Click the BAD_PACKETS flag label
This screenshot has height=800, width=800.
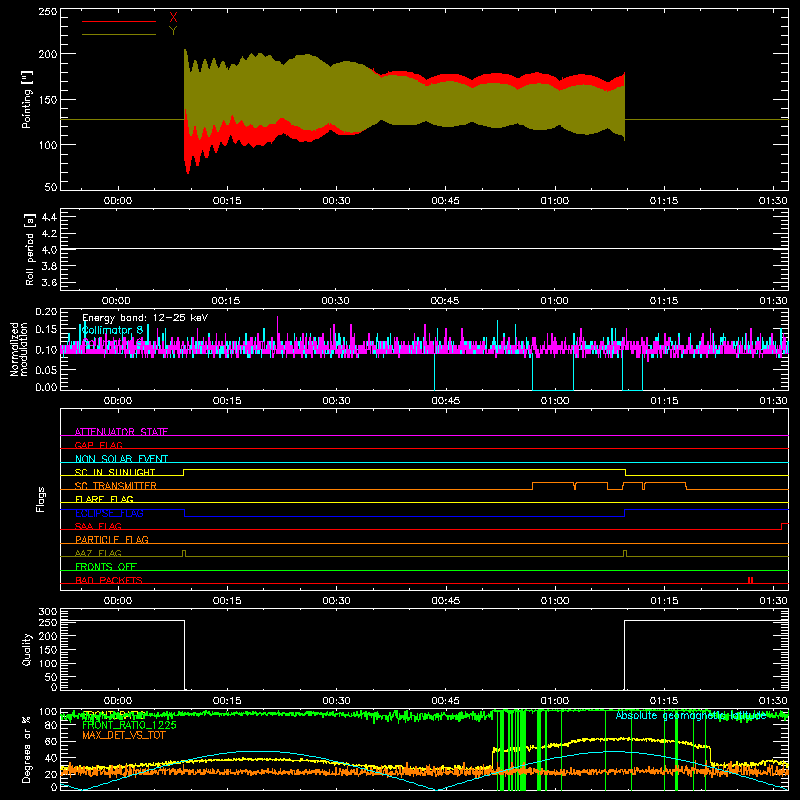pos(109,580)
